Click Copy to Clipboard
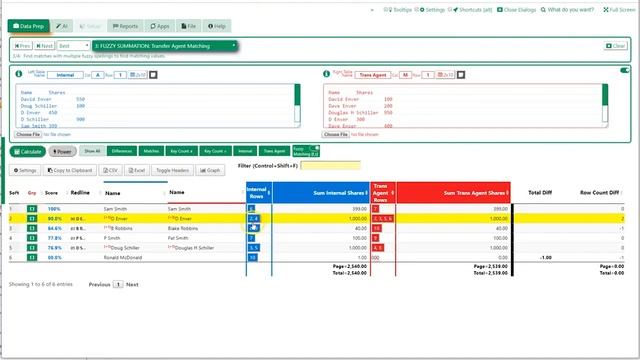This screenshot has height=360, width=640. pyautogui.click(x=70, y=170)
